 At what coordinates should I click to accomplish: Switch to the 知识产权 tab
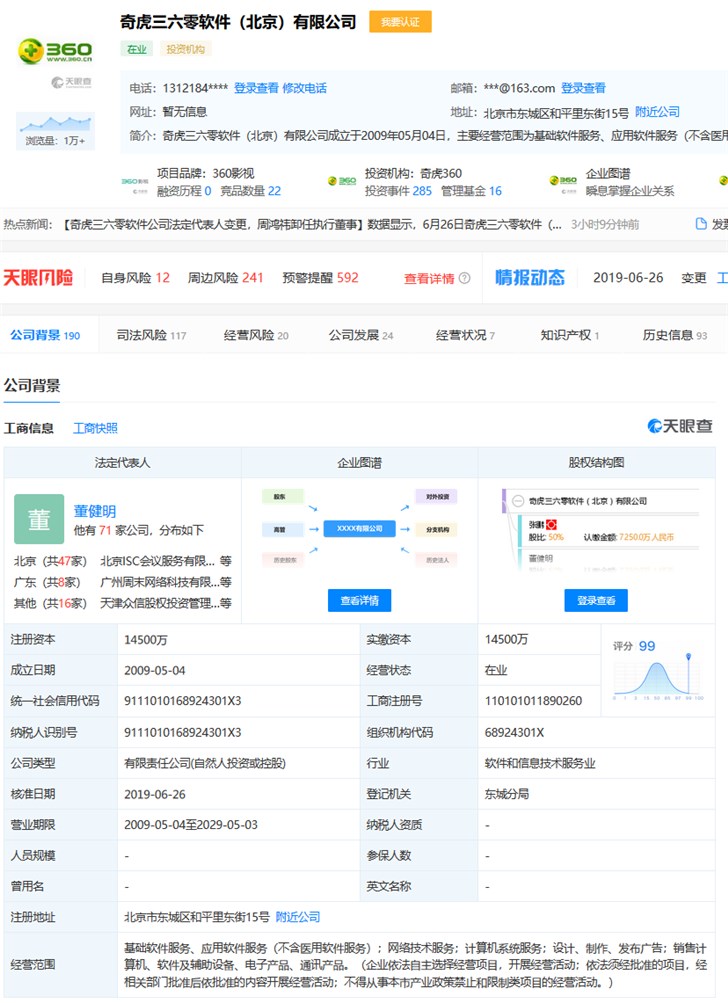tap(569, 335)
